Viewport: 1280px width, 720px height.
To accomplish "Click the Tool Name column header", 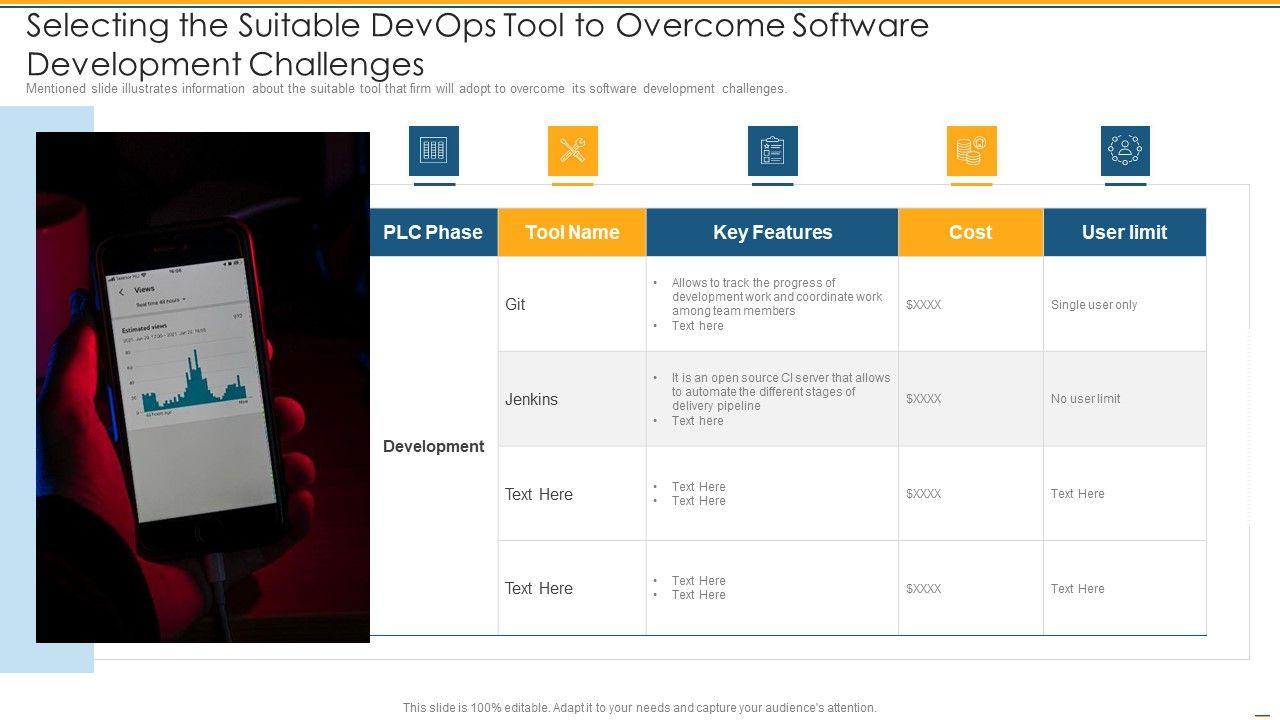I will (572, 232).
